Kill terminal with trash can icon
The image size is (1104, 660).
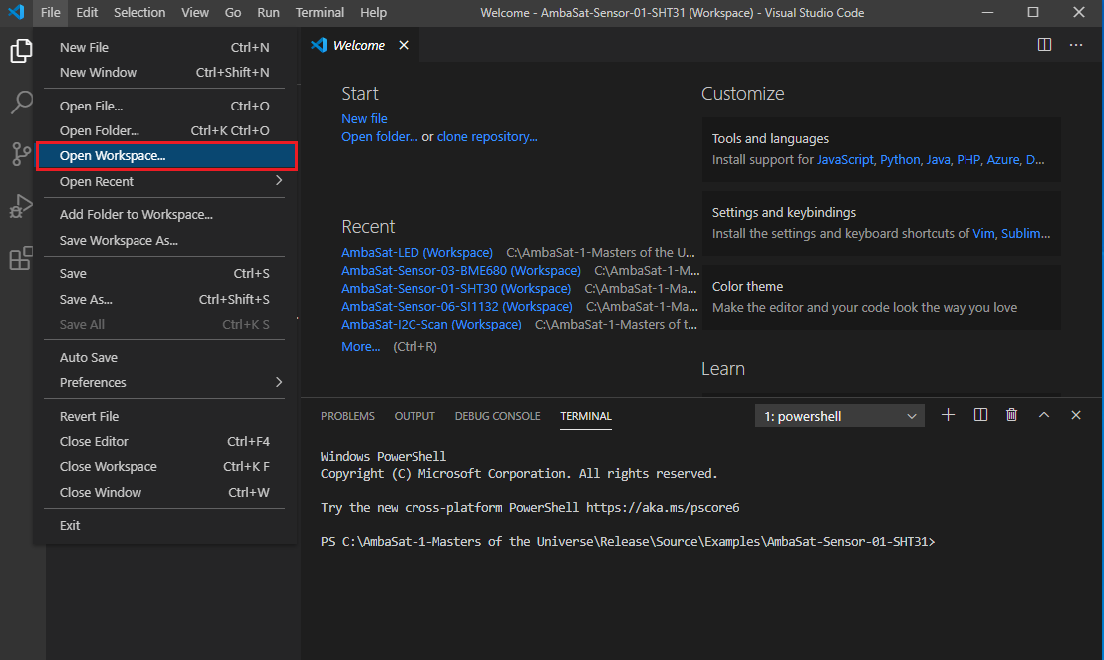tap(1012, 415)
